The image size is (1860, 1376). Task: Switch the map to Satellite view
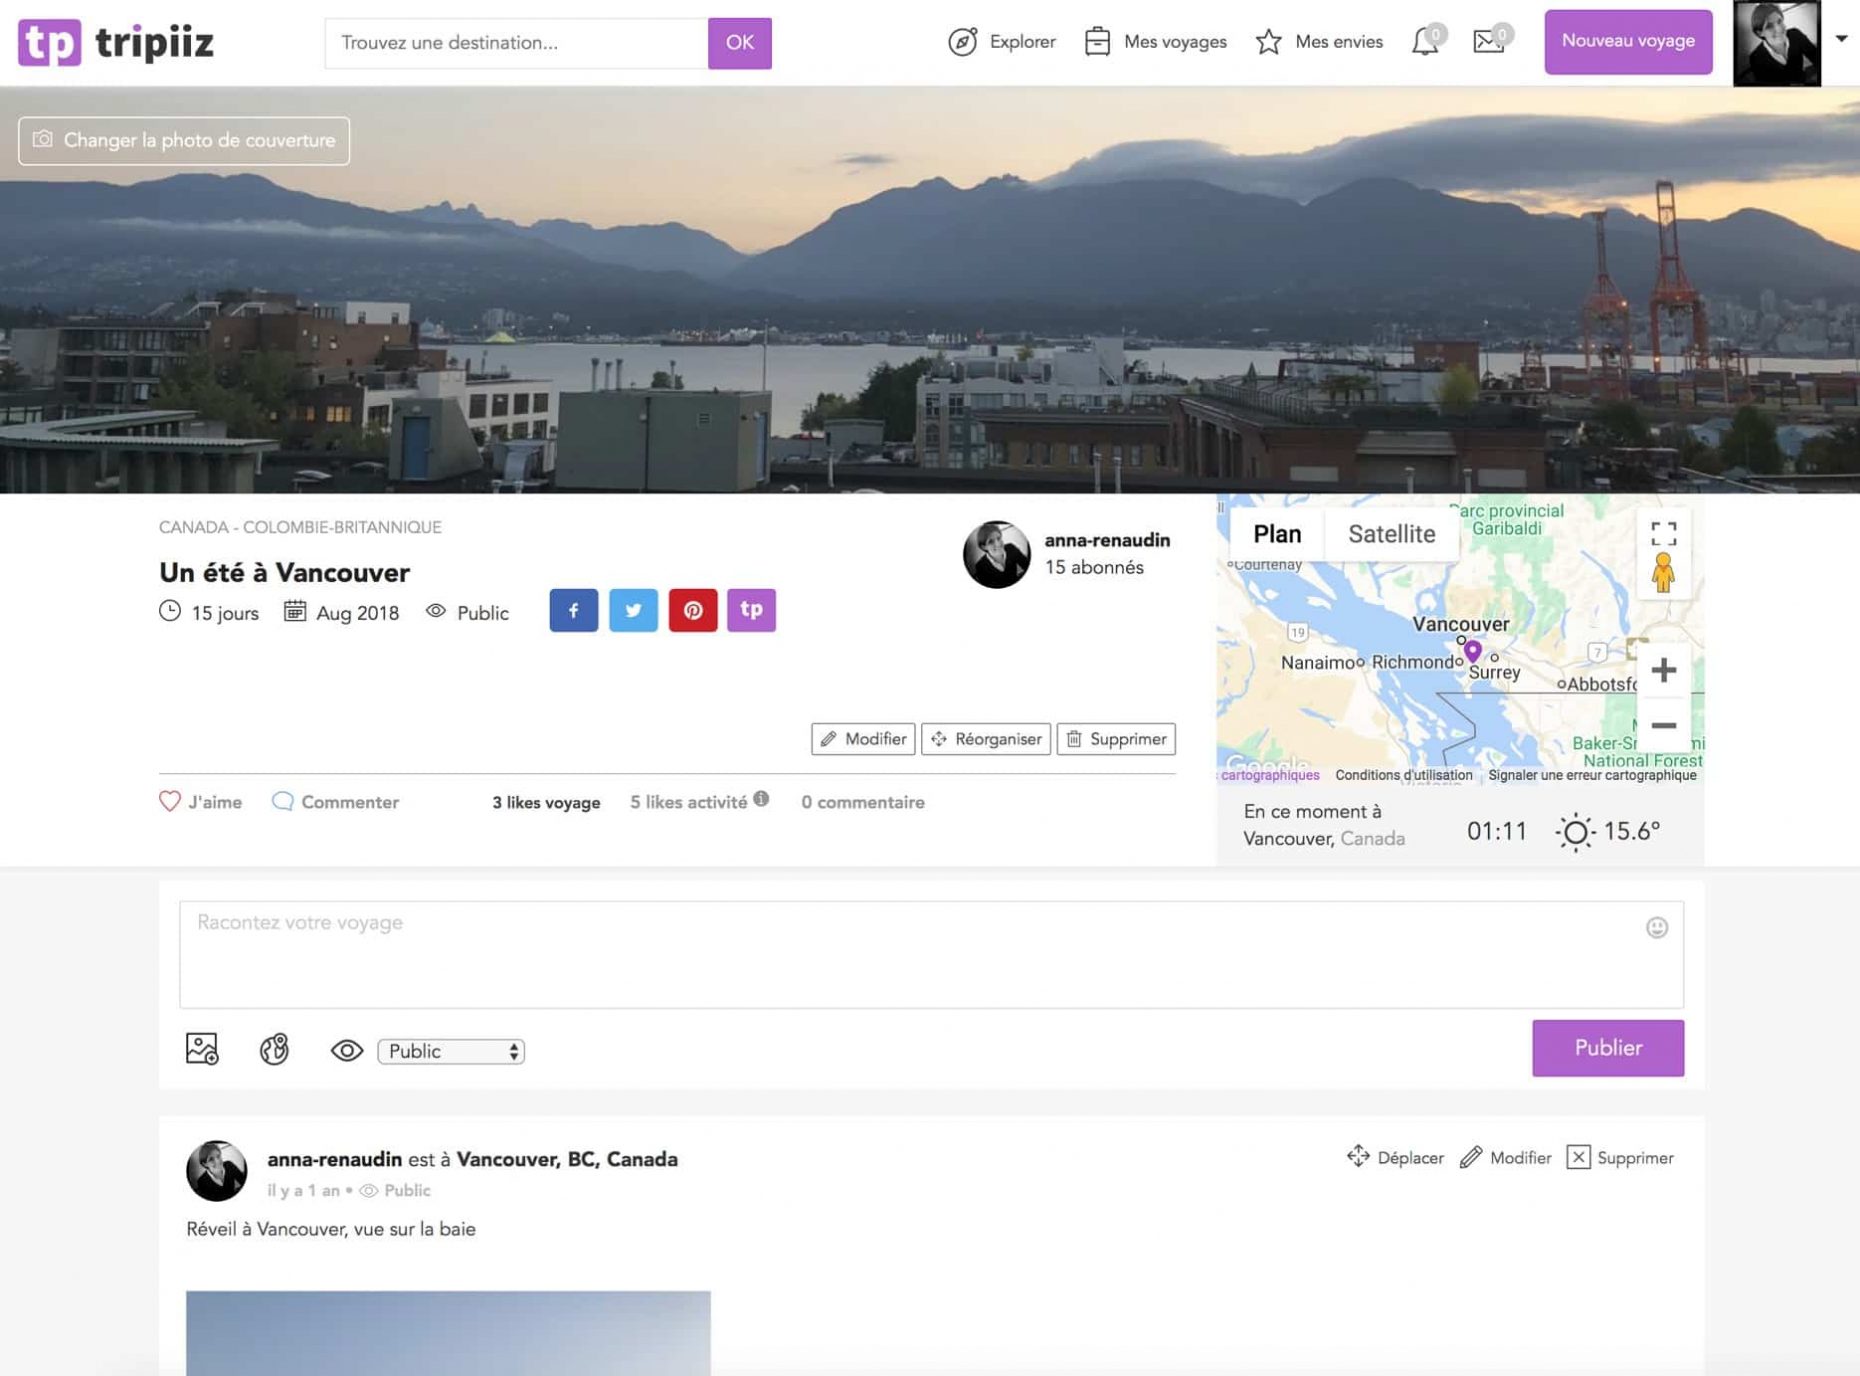(x=1391, y=534)
